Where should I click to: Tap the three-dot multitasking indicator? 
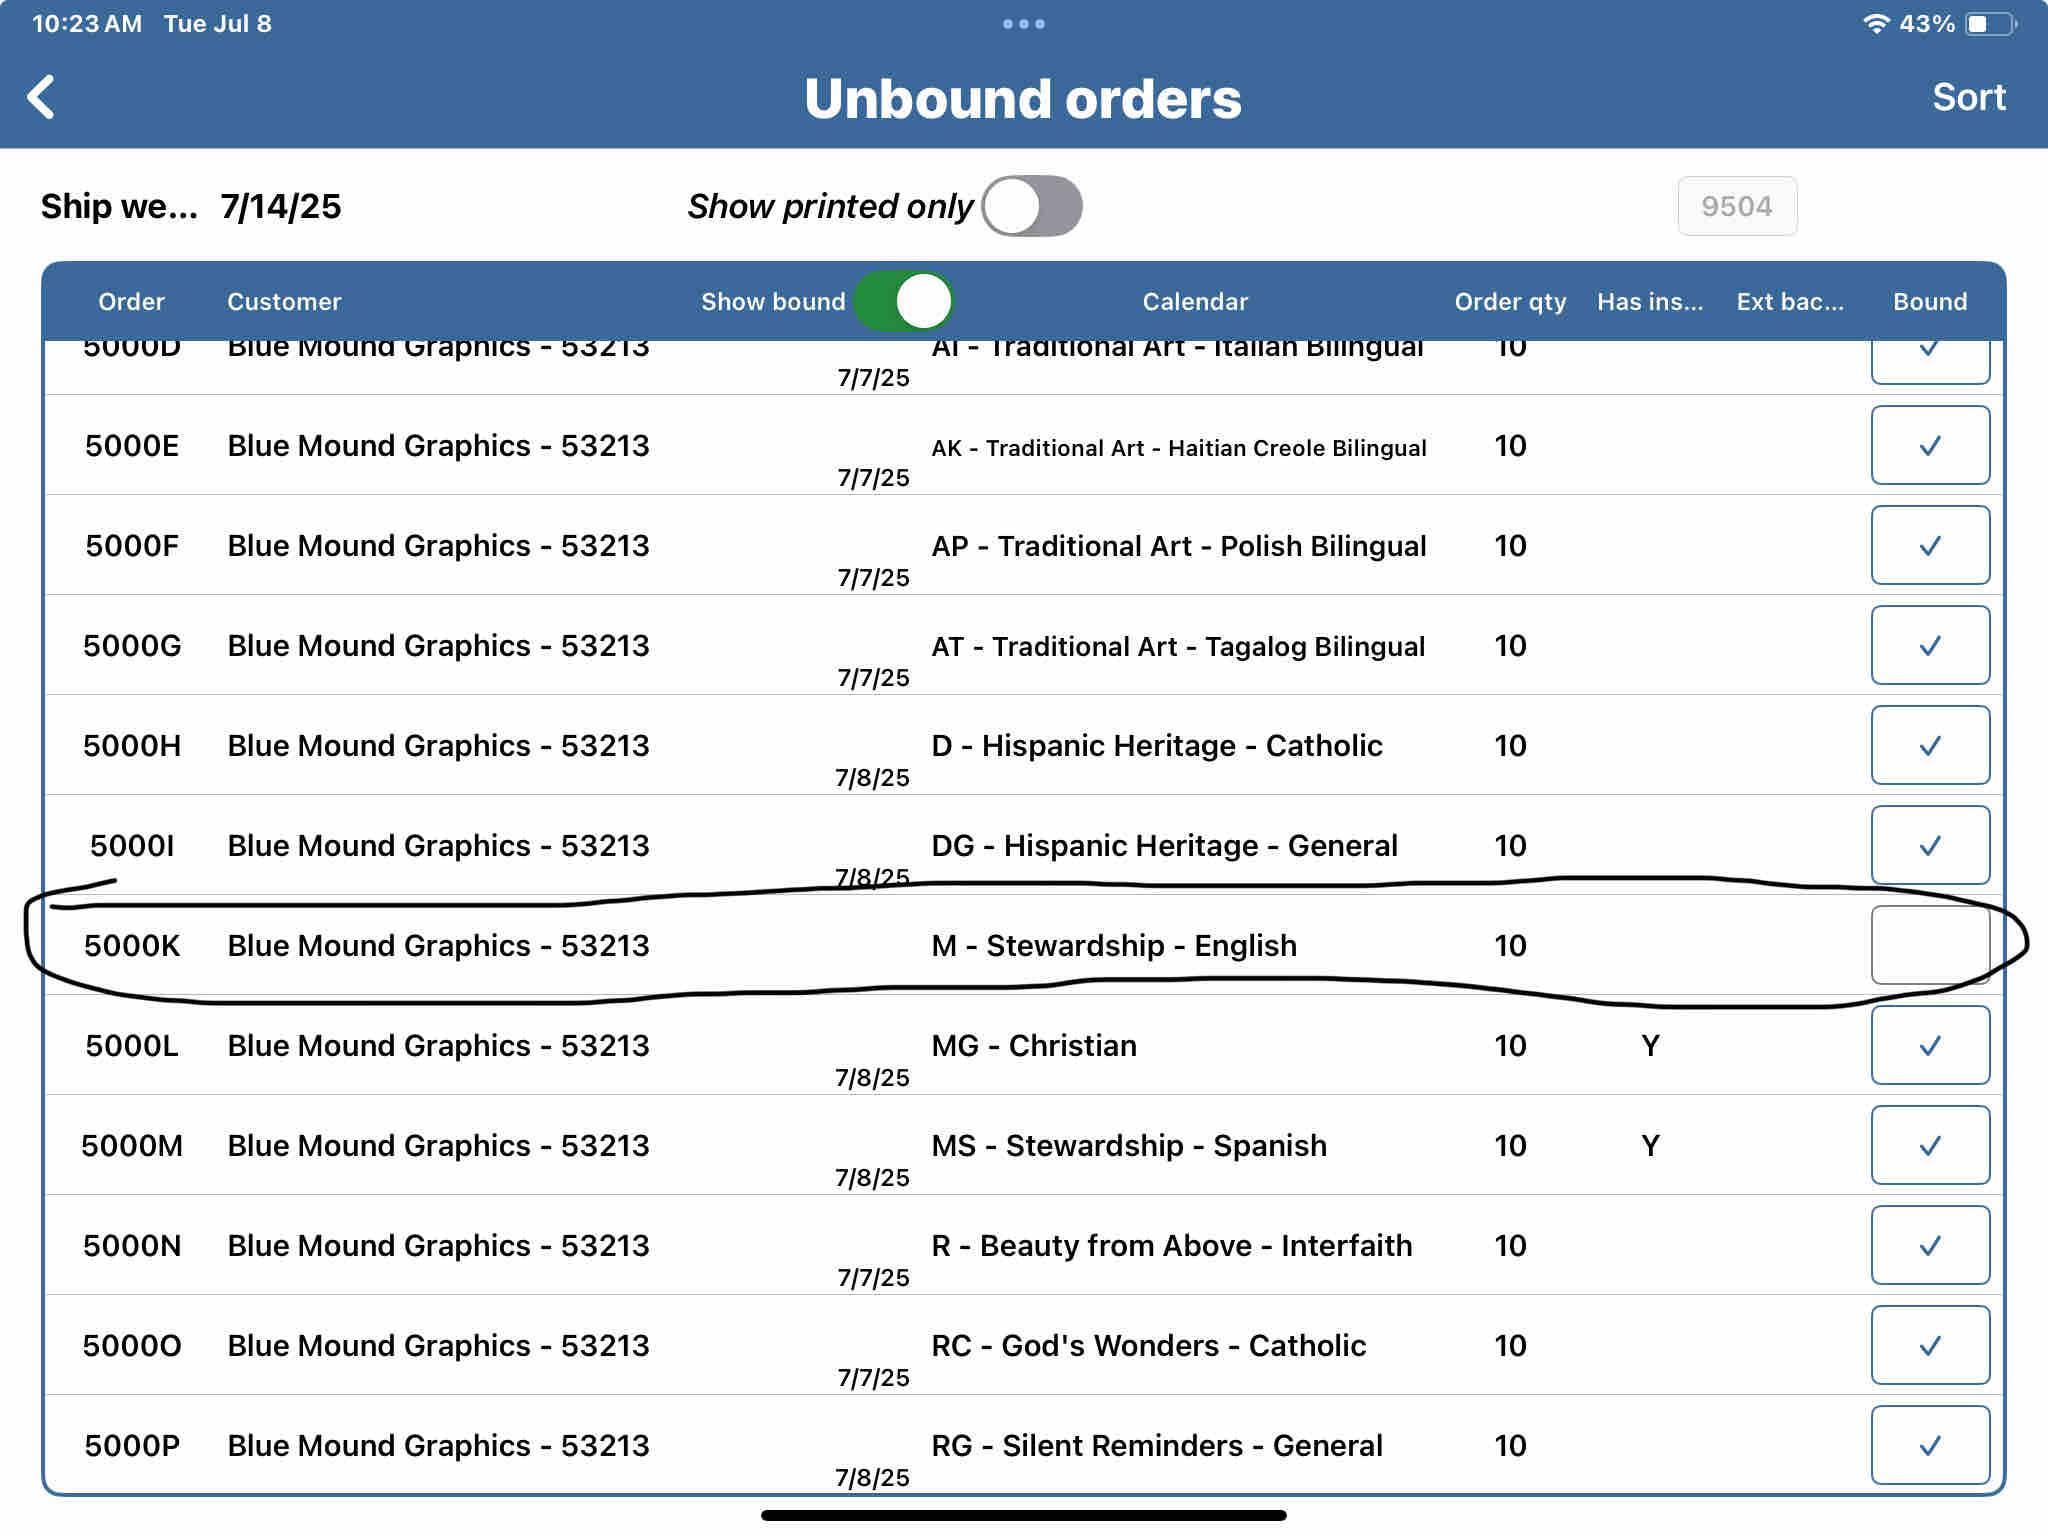pos(1023,24)
